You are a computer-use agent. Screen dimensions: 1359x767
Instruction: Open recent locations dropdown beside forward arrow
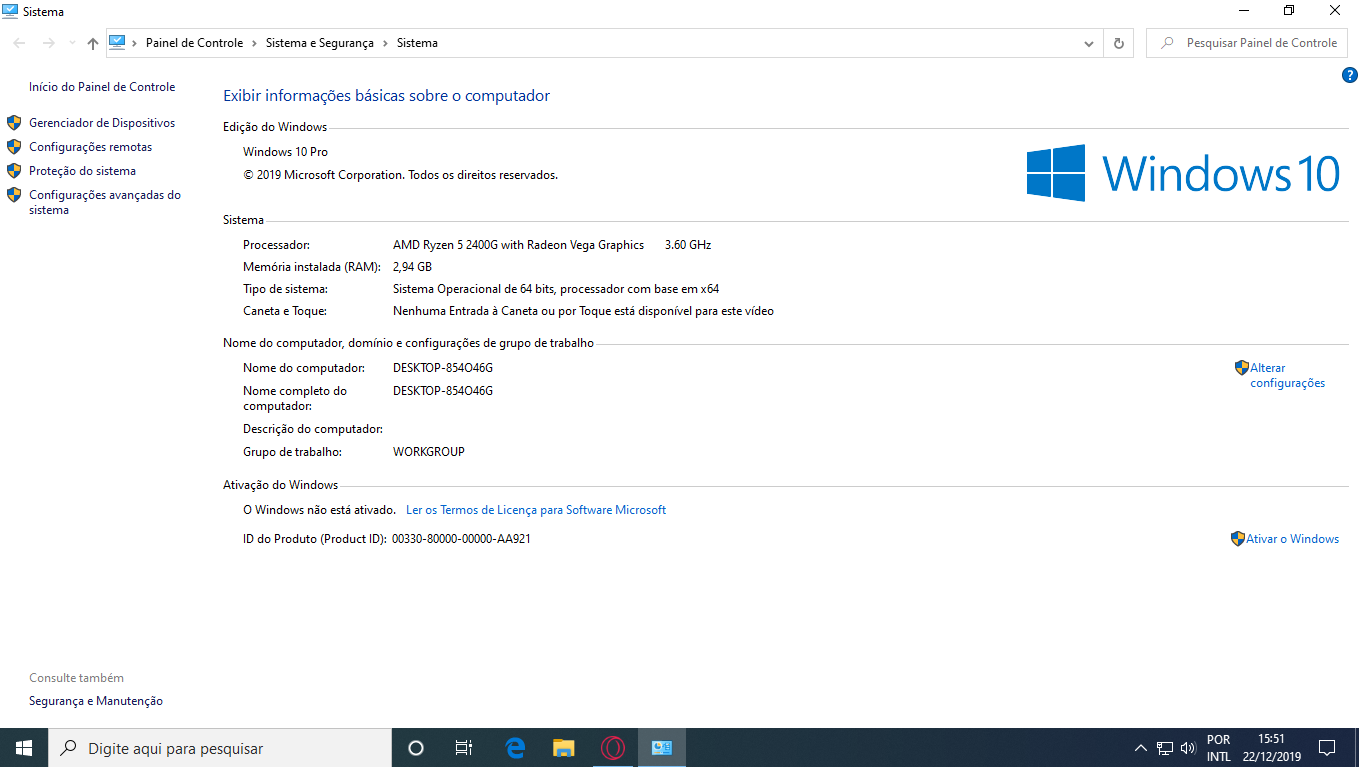(71, 43)
